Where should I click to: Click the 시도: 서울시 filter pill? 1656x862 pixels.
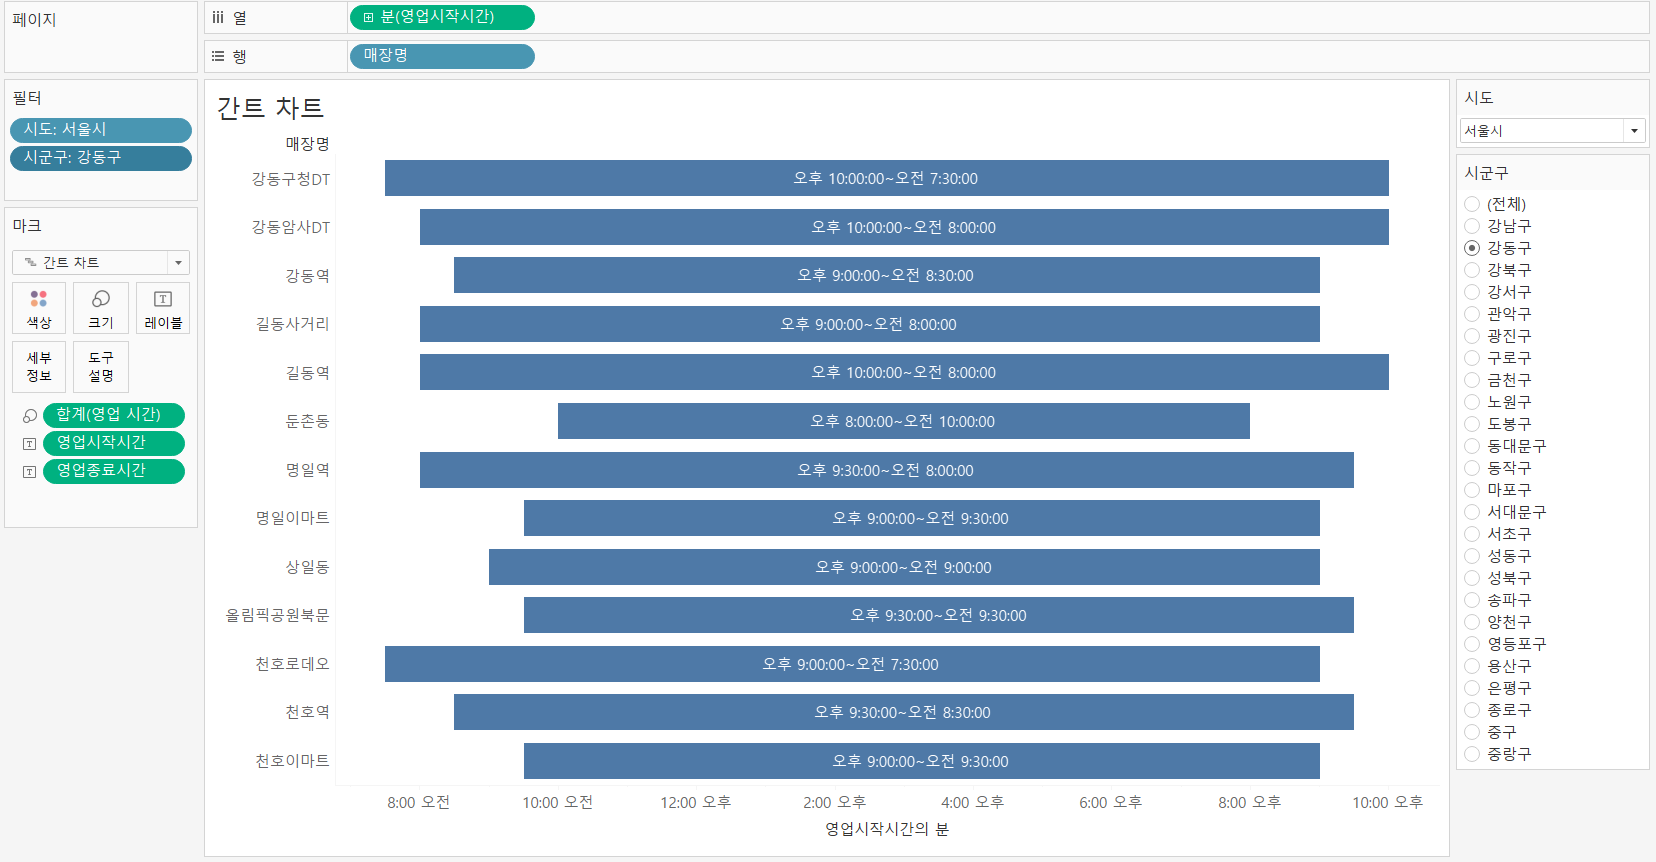click(101, 130)
